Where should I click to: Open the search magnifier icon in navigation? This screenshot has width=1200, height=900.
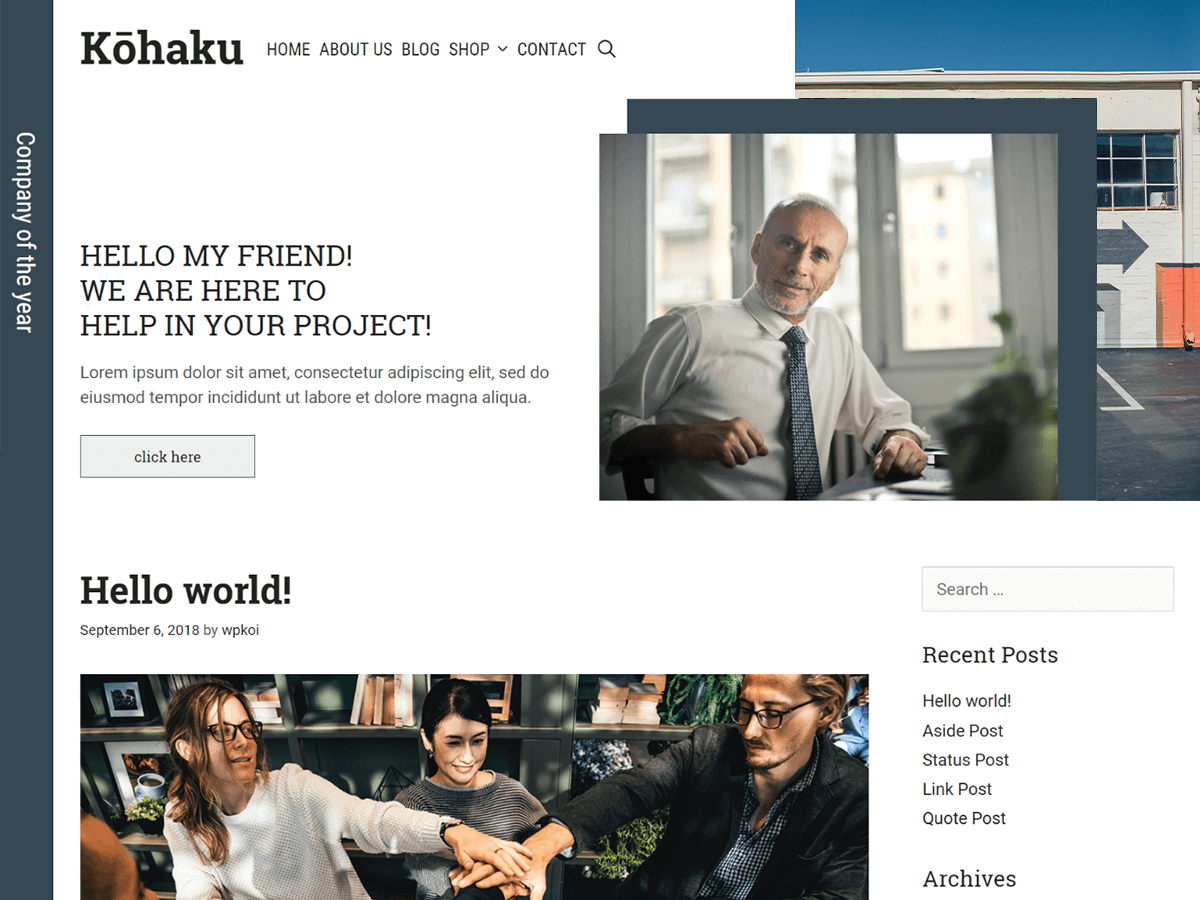tap(606, 49)
